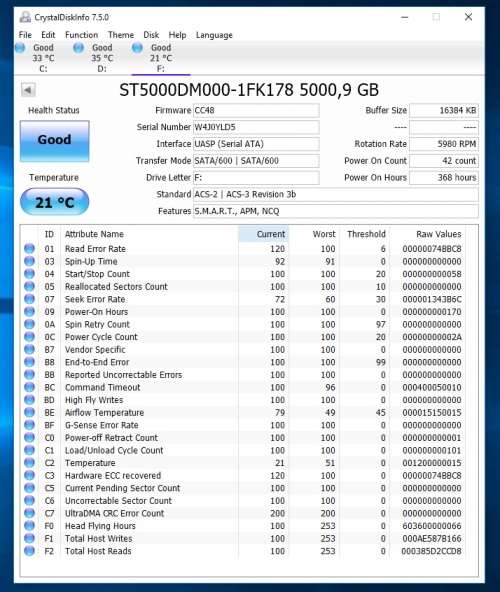Click status orb for Hardware ECC recovered
500x592 pixels.
[x=29, y=475]
